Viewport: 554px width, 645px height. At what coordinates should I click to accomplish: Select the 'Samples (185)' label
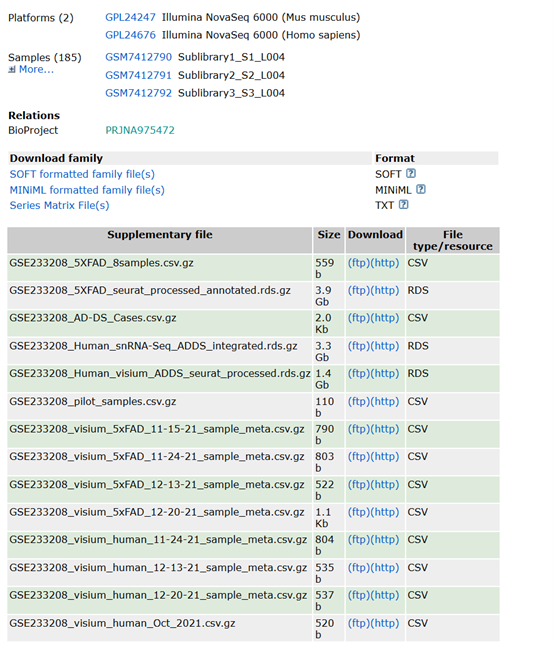tap(45, 58)
